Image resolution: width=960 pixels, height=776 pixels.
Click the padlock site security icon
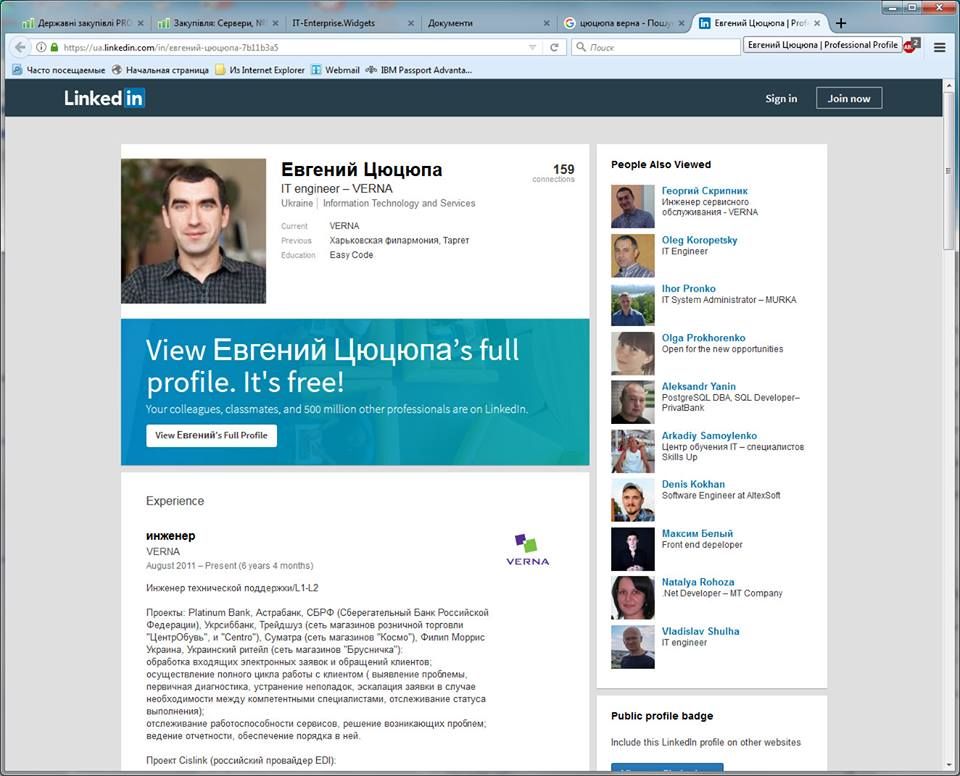(54, 47)
